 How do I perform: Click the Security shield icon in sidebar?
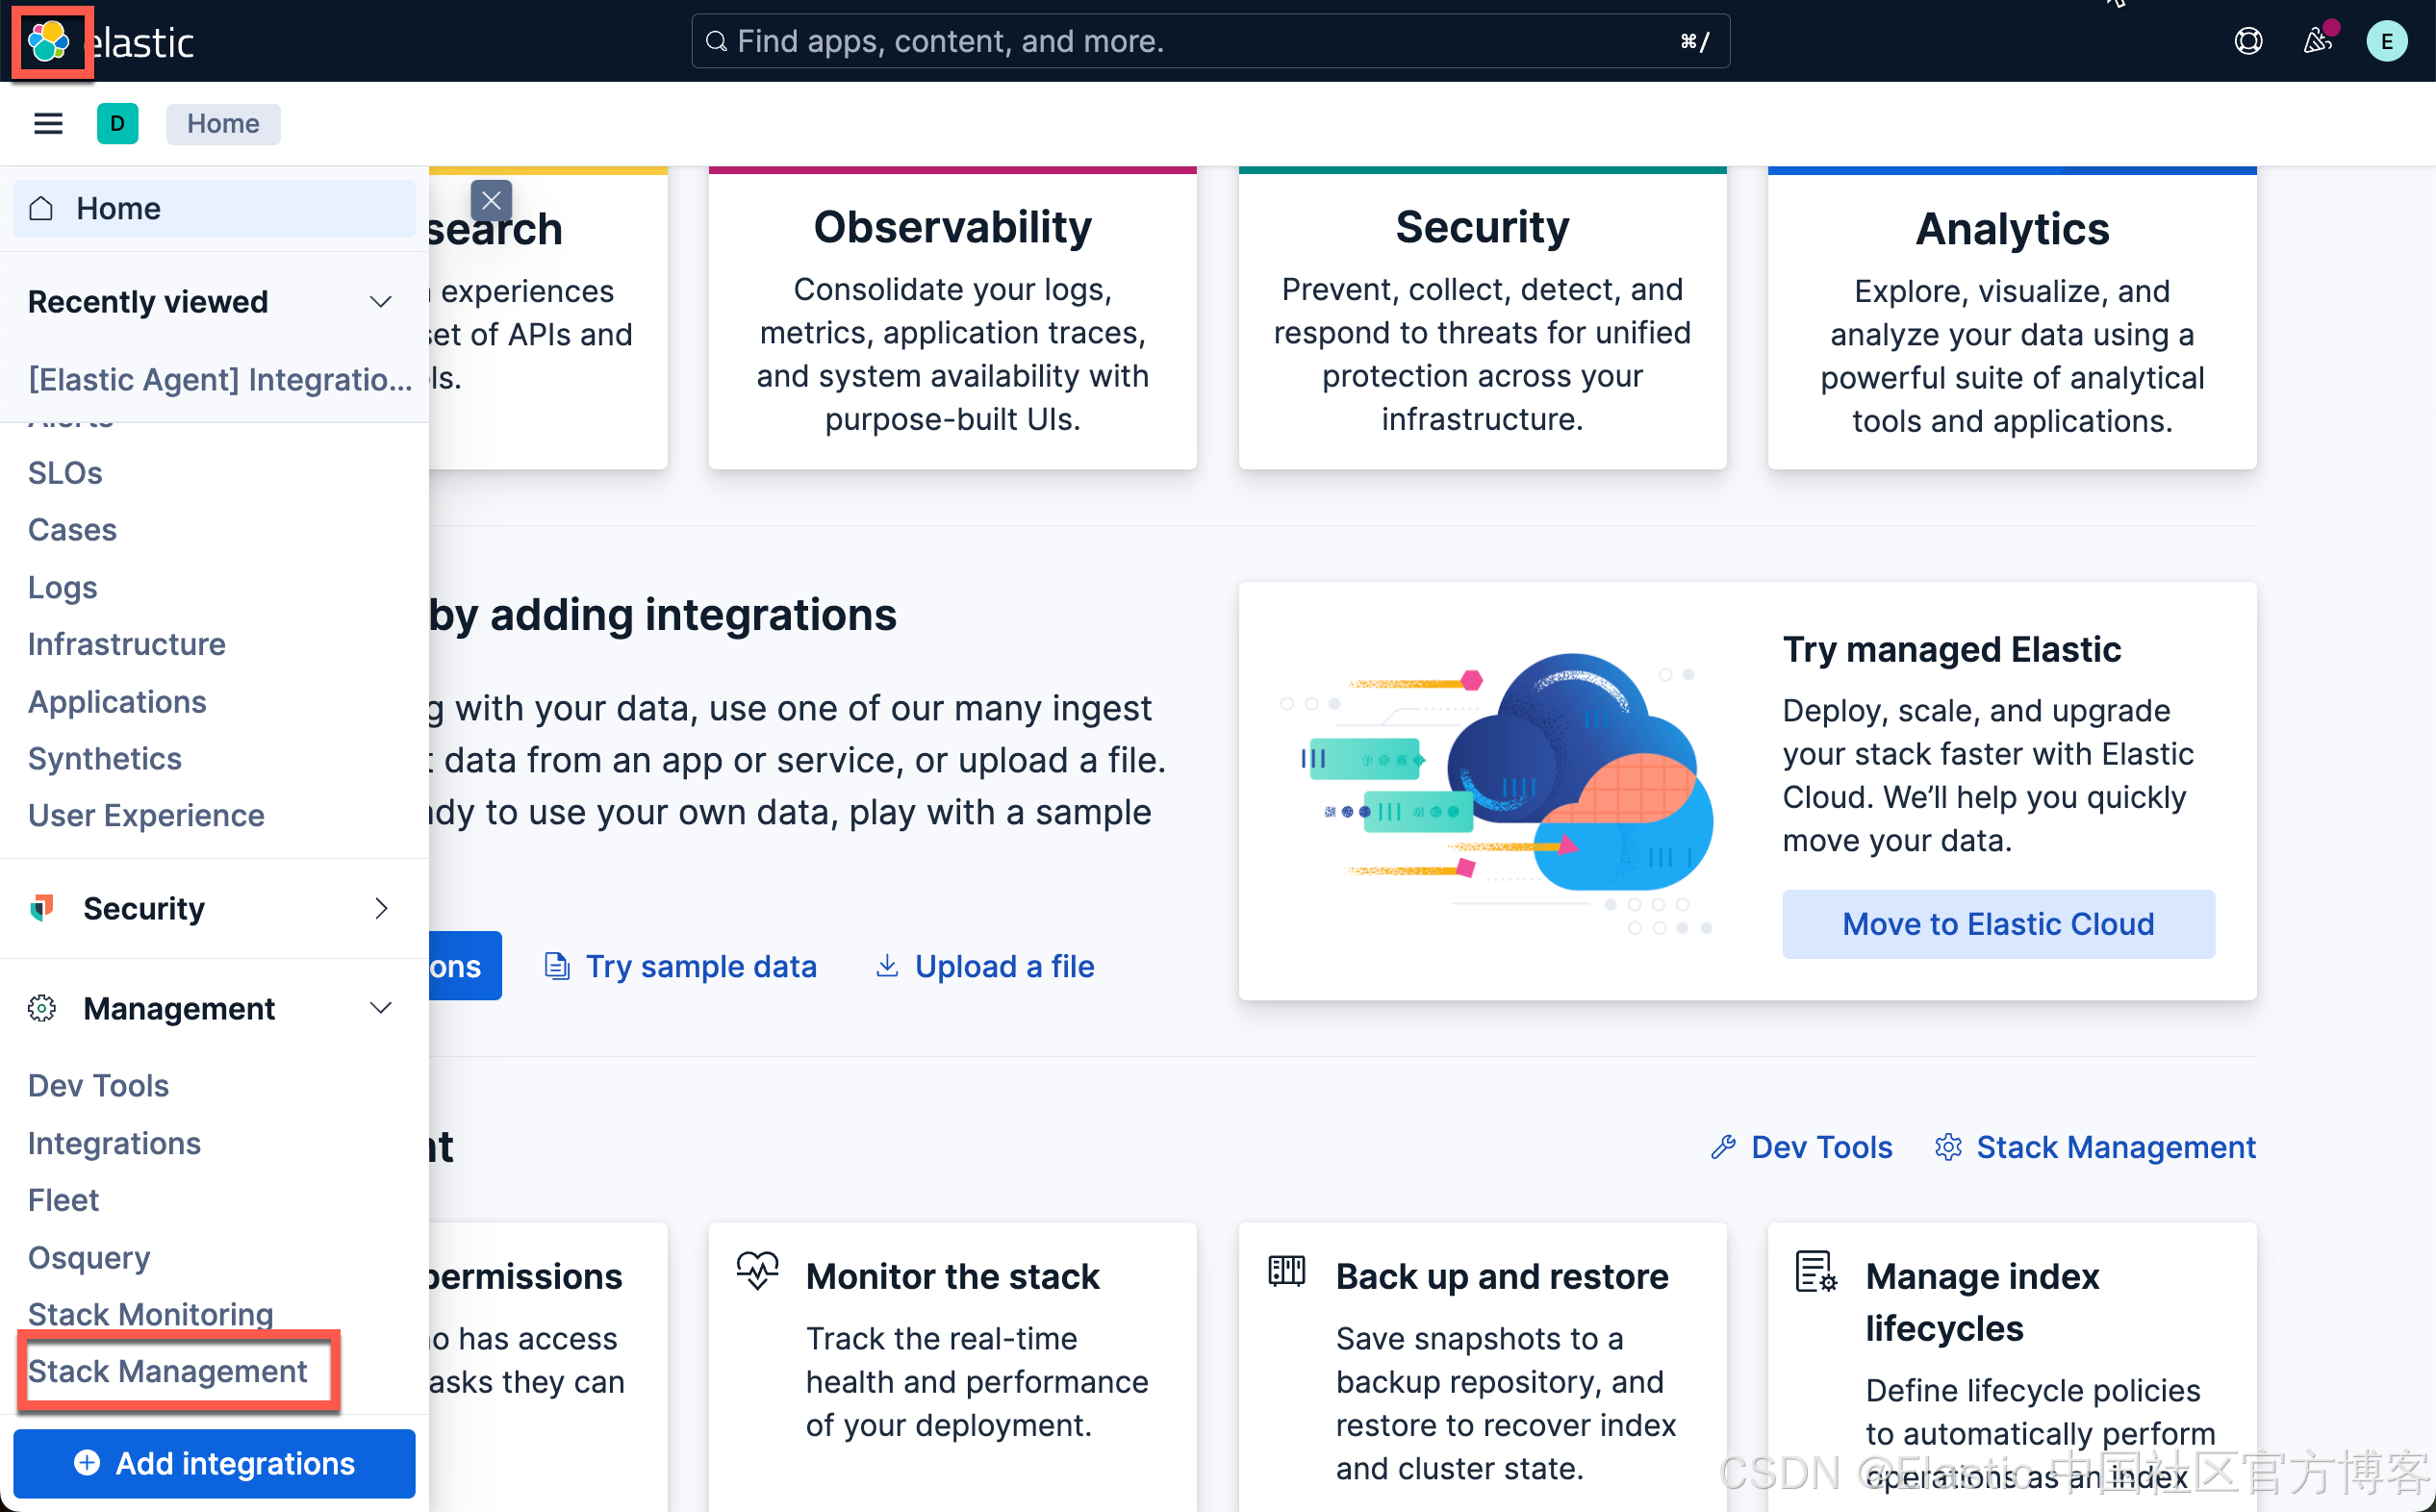point(42,908)
